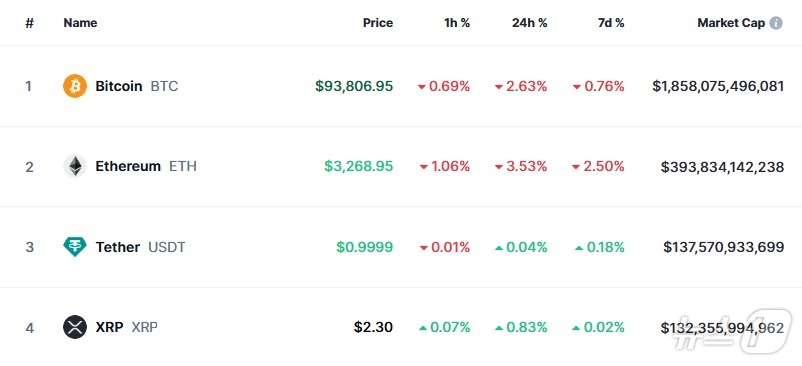Open the Ethereum ETH coin page

(x=146, y=166)
